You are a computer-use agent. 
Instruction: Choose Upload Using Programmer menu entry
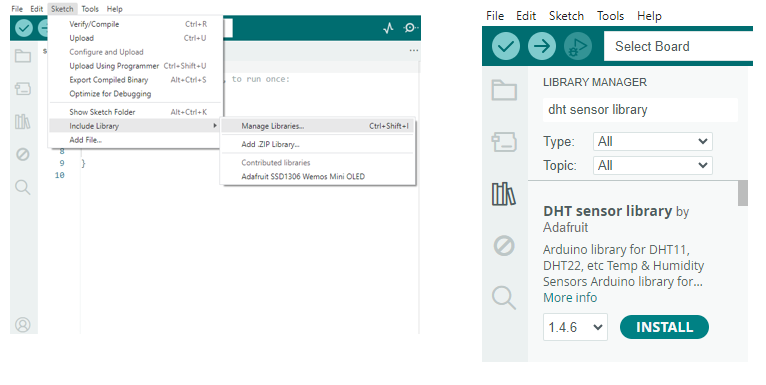(135, 65)
